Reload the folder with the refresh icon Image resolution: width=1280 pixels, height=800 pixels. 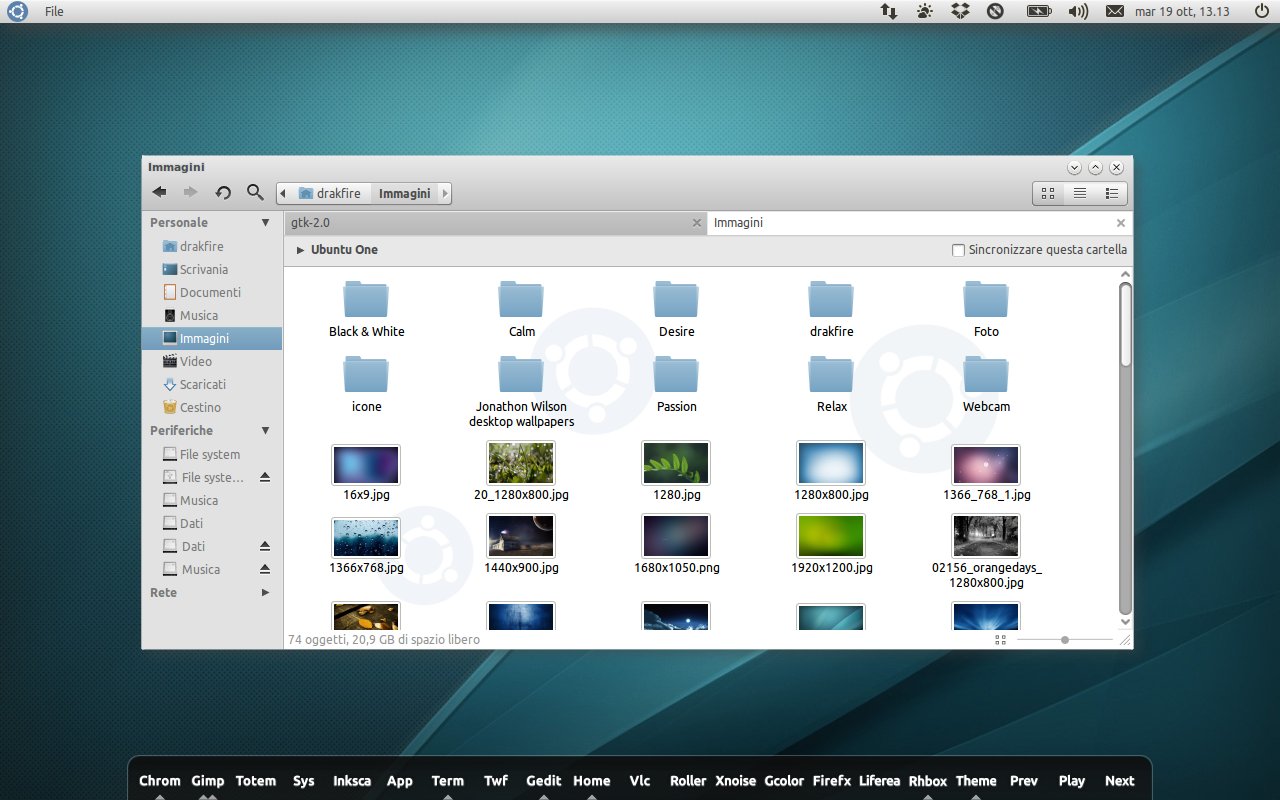tap(223, 192)
